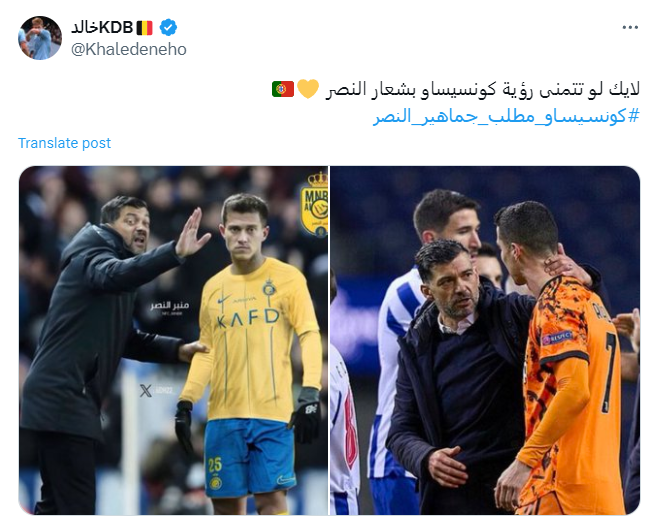Open the خالدKDB display name link

(x=102, y=28)
